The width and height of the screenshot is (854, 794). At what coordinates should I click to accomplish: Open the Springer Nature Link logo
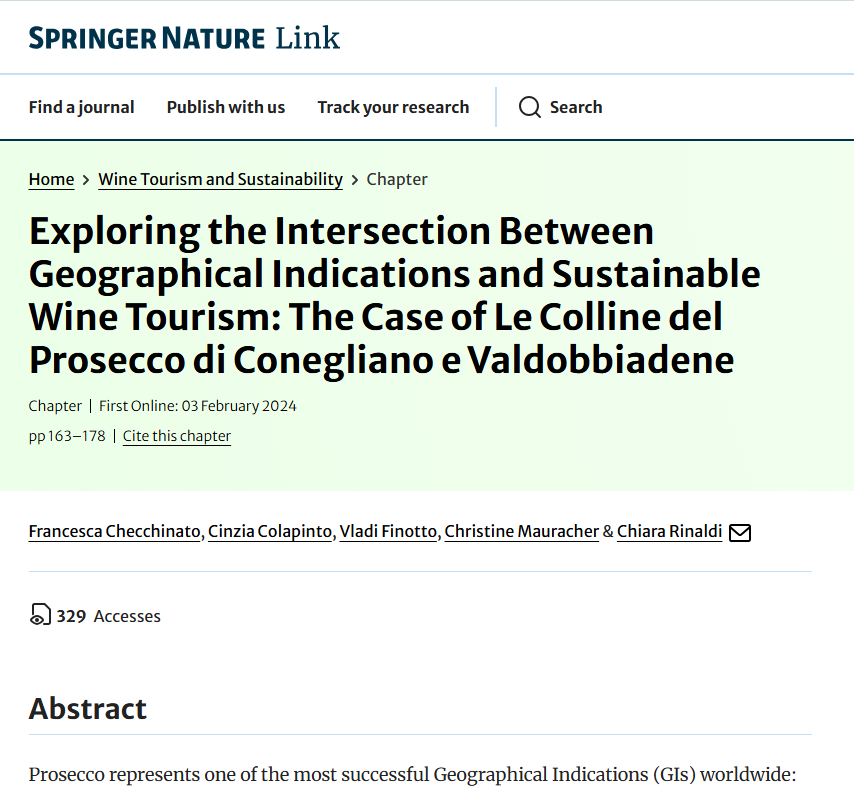point(184,38)
